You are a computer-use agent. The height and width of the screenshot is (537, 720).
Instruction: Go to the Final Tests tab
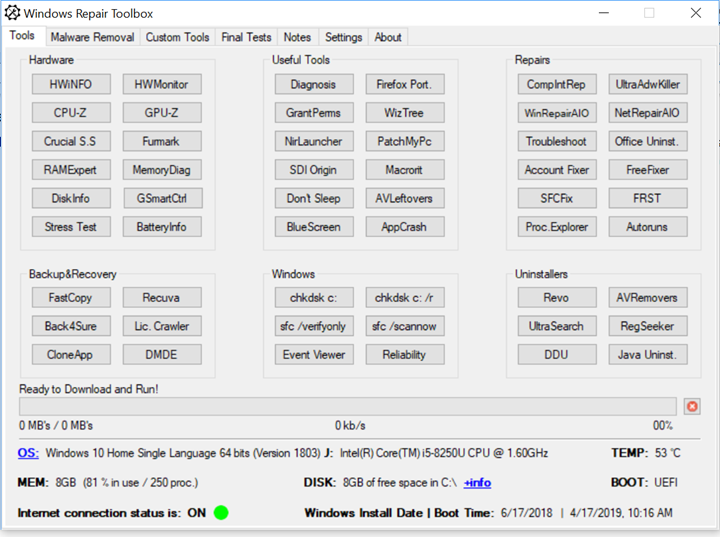[x=247, y=37]
